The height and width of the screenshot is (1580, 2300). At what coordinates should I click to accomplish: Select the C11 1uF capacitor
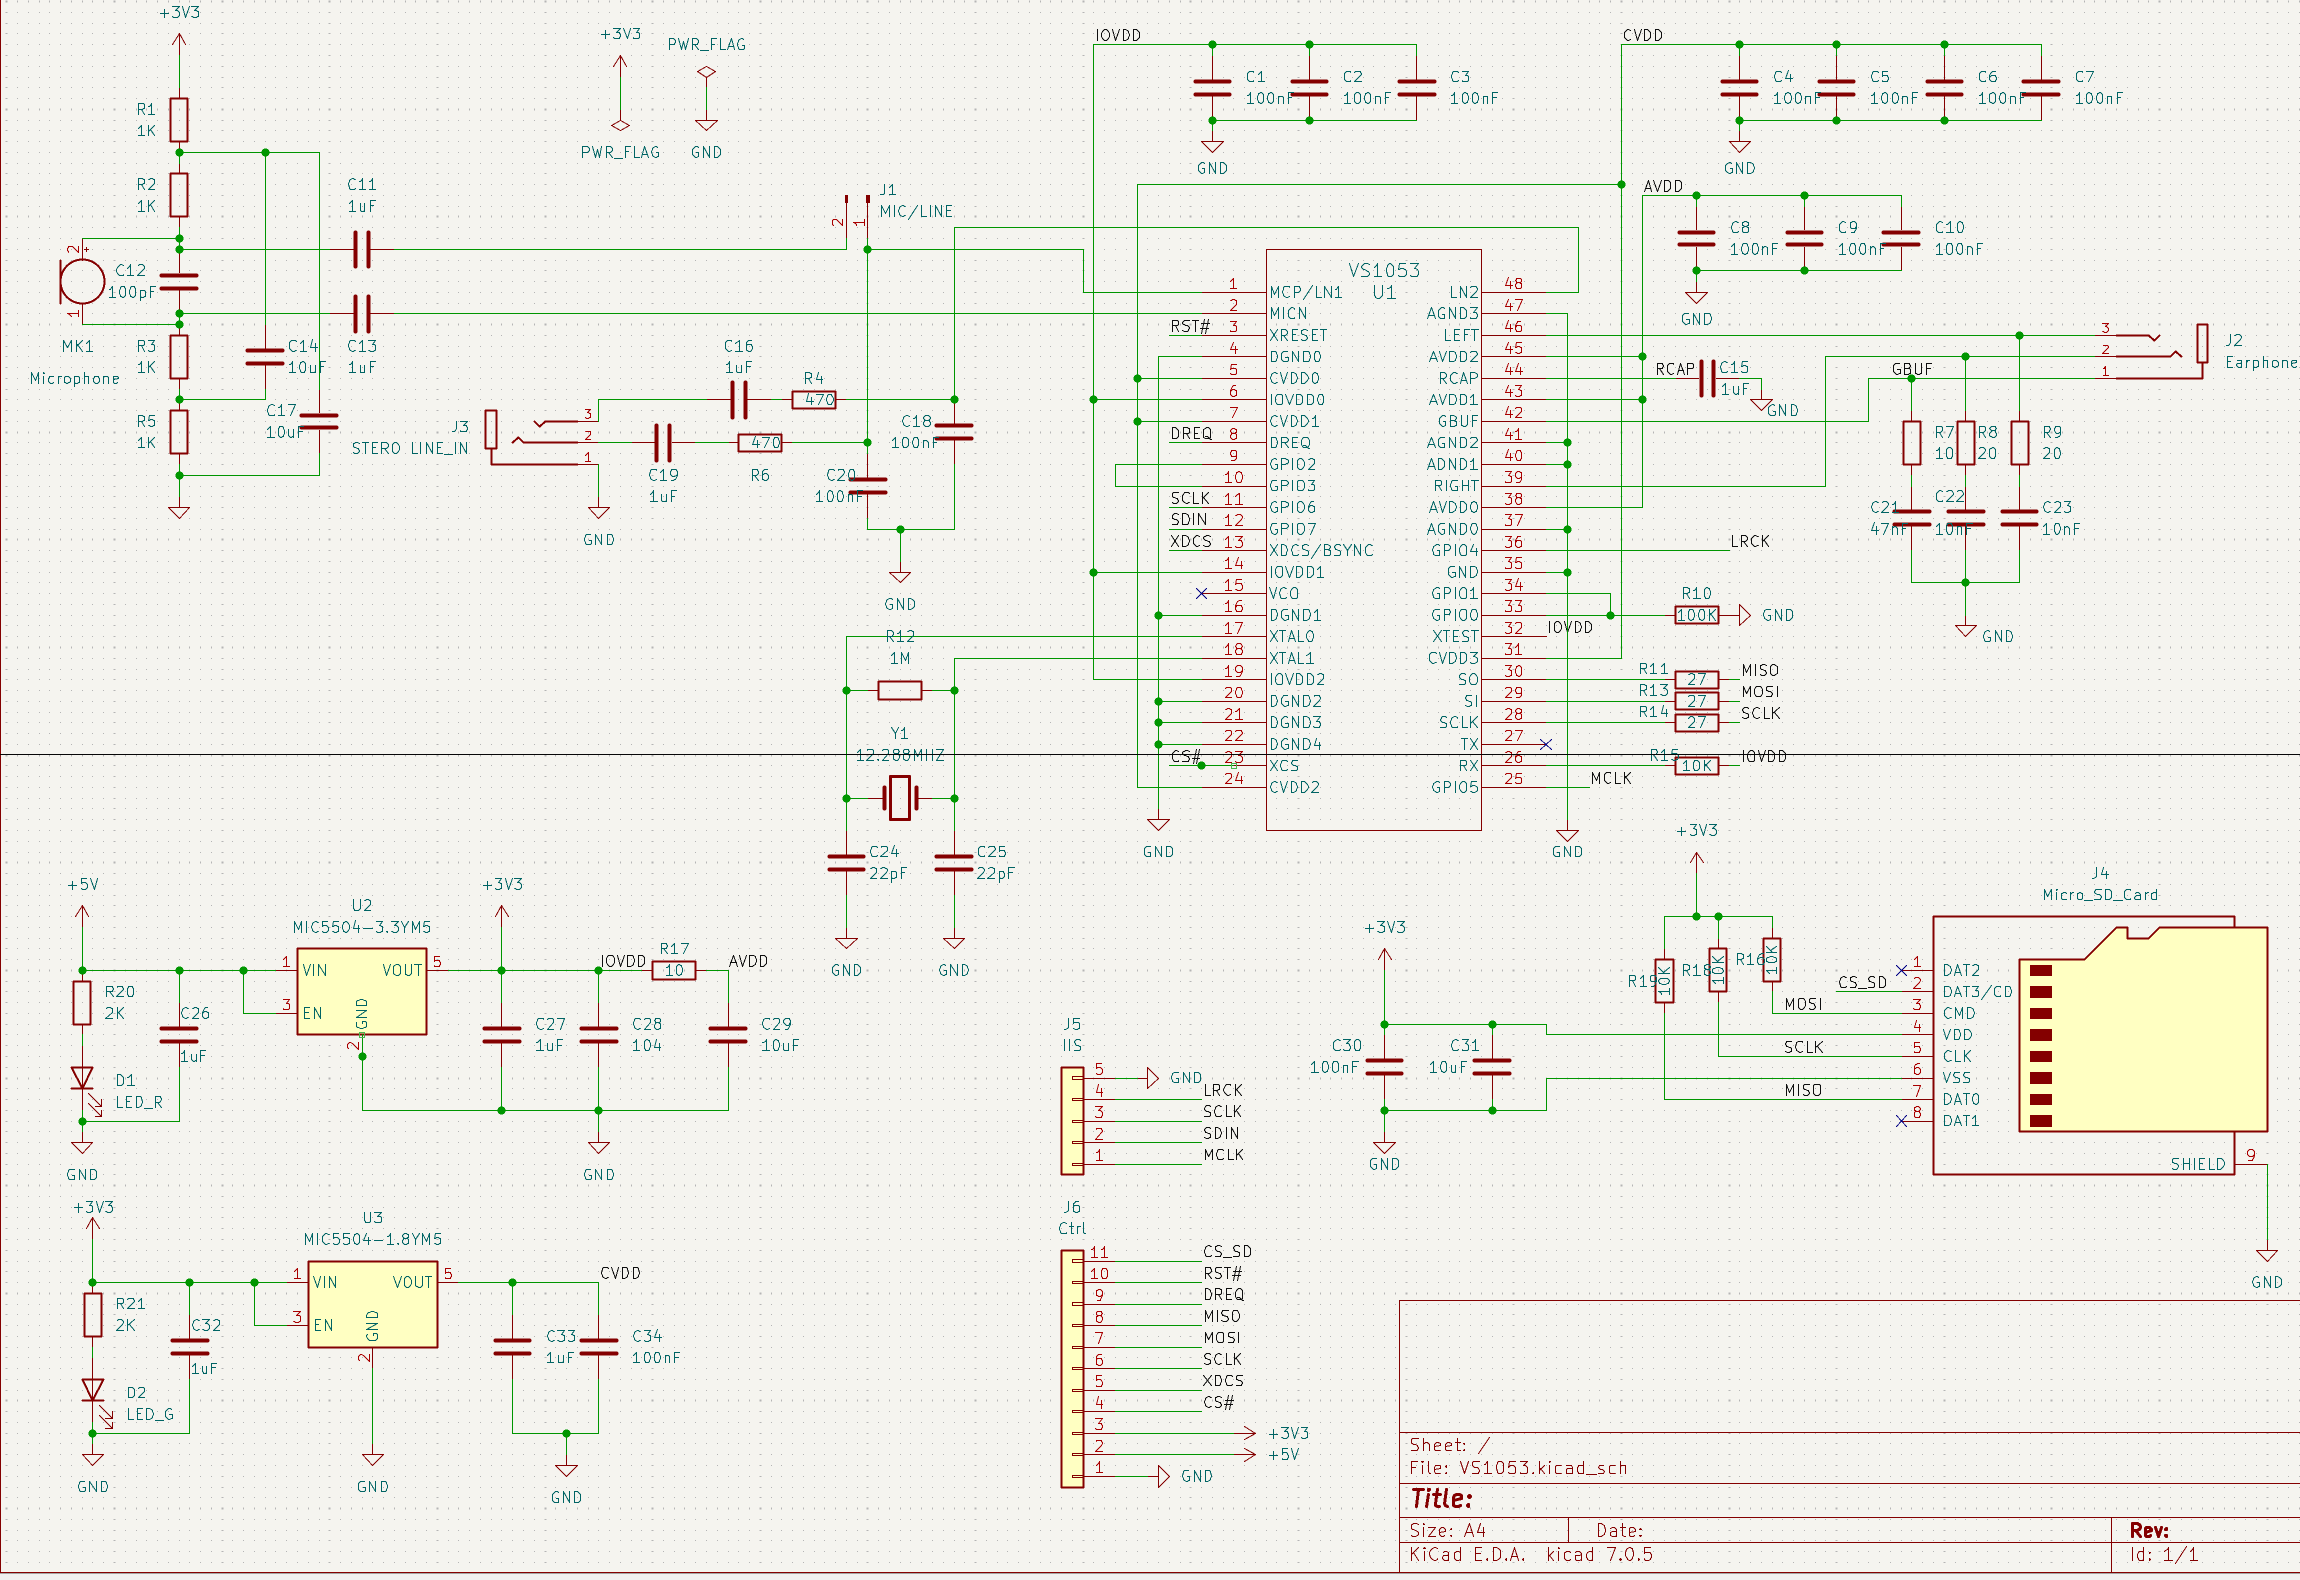[x=362, y=249]
